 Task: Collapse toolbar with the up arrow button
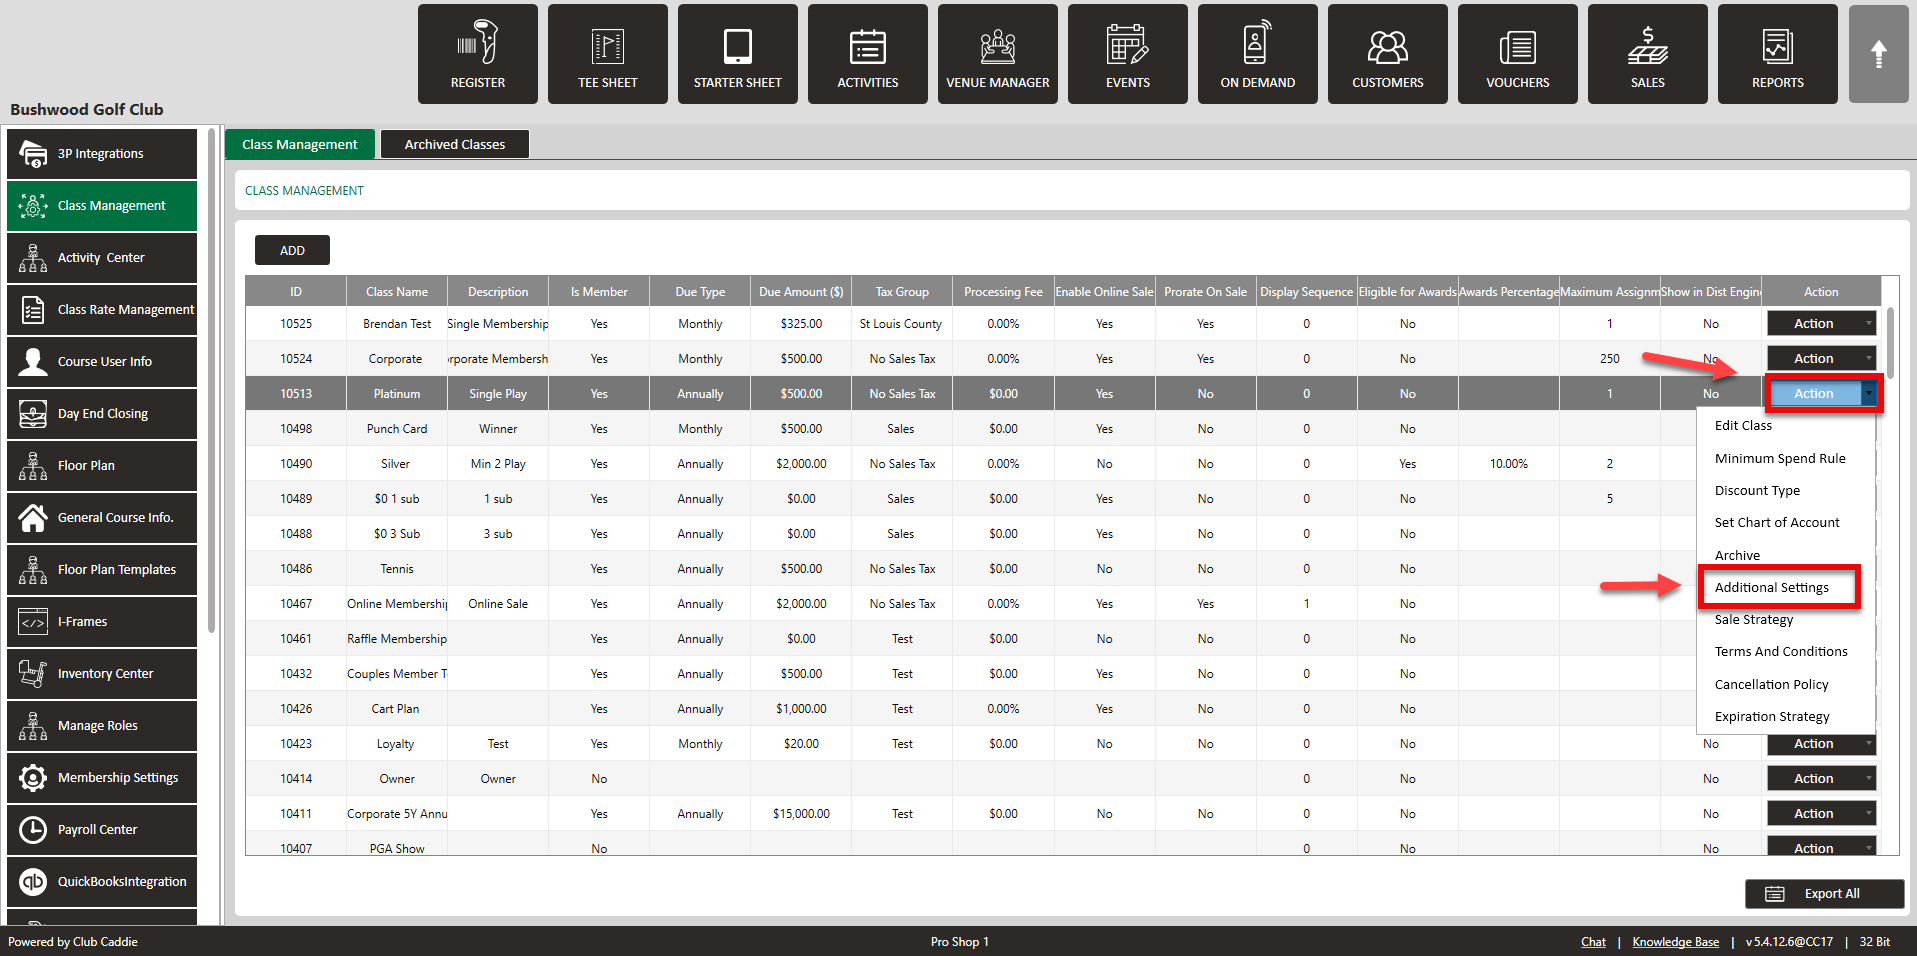point(1878,54)
